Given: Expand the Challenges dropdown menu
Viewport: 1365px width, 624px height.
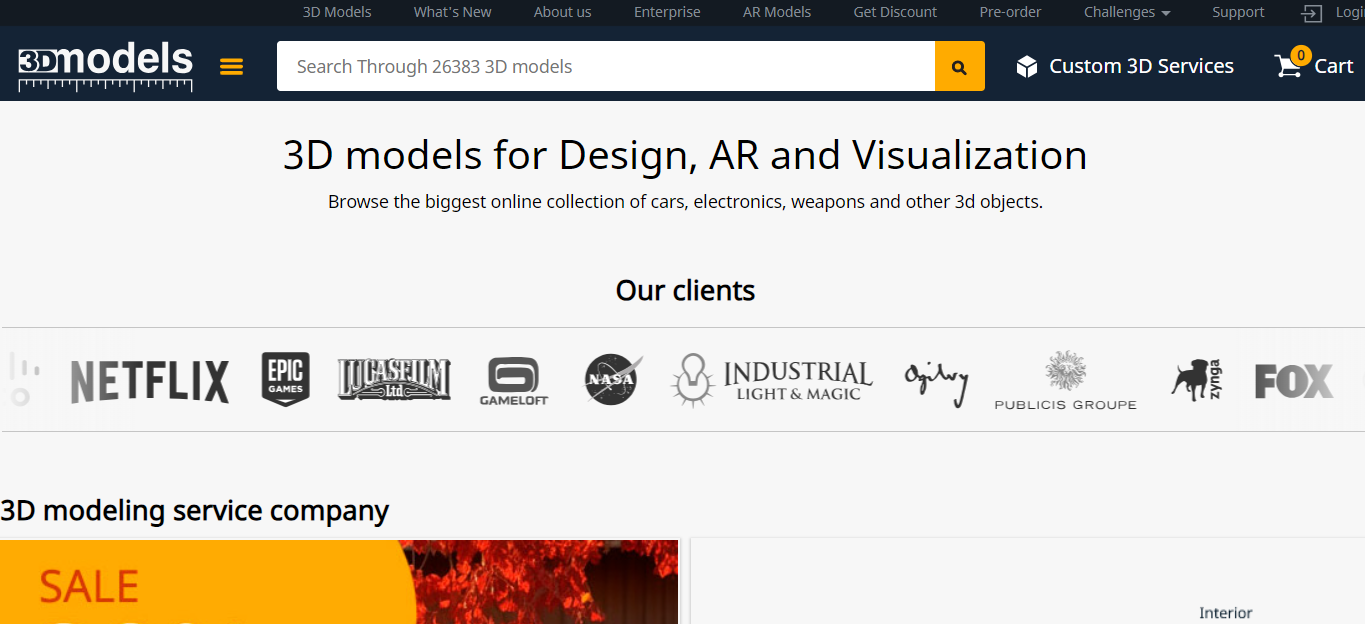Looking at the screenshot, I should [x=1127, y=12].
